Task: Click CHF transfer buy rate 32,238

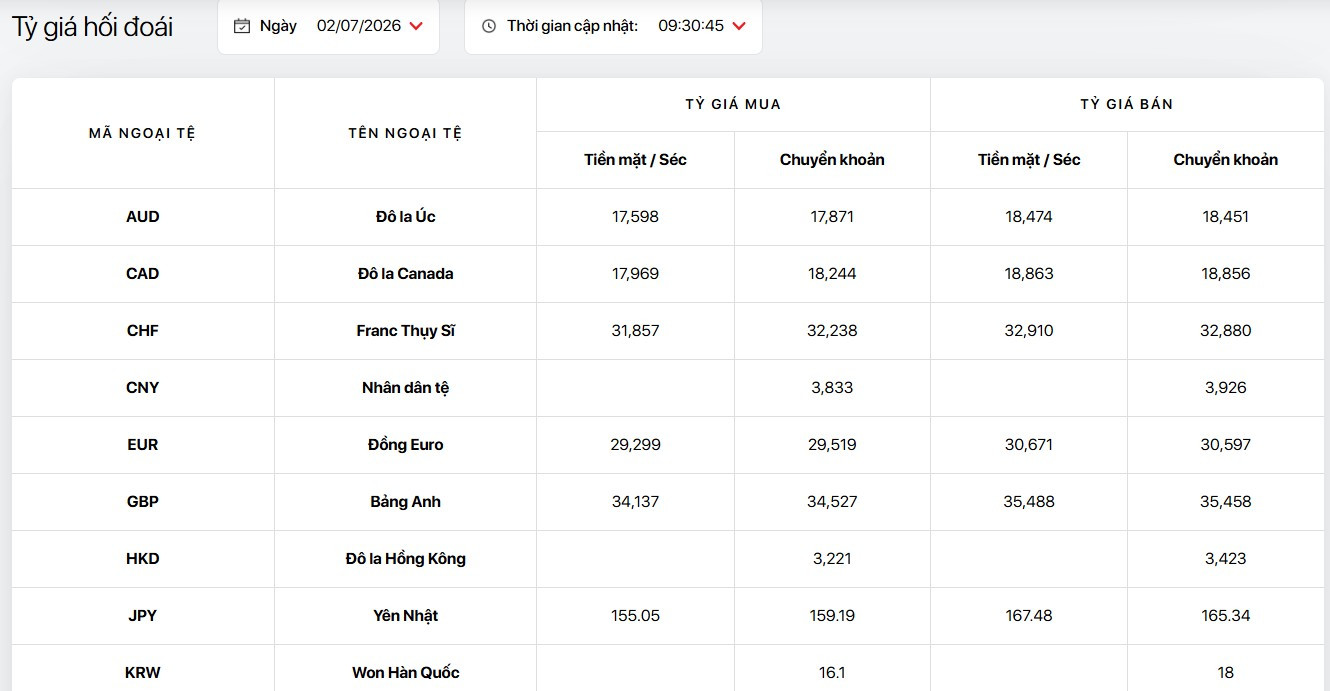Action: tap(832, 331)
